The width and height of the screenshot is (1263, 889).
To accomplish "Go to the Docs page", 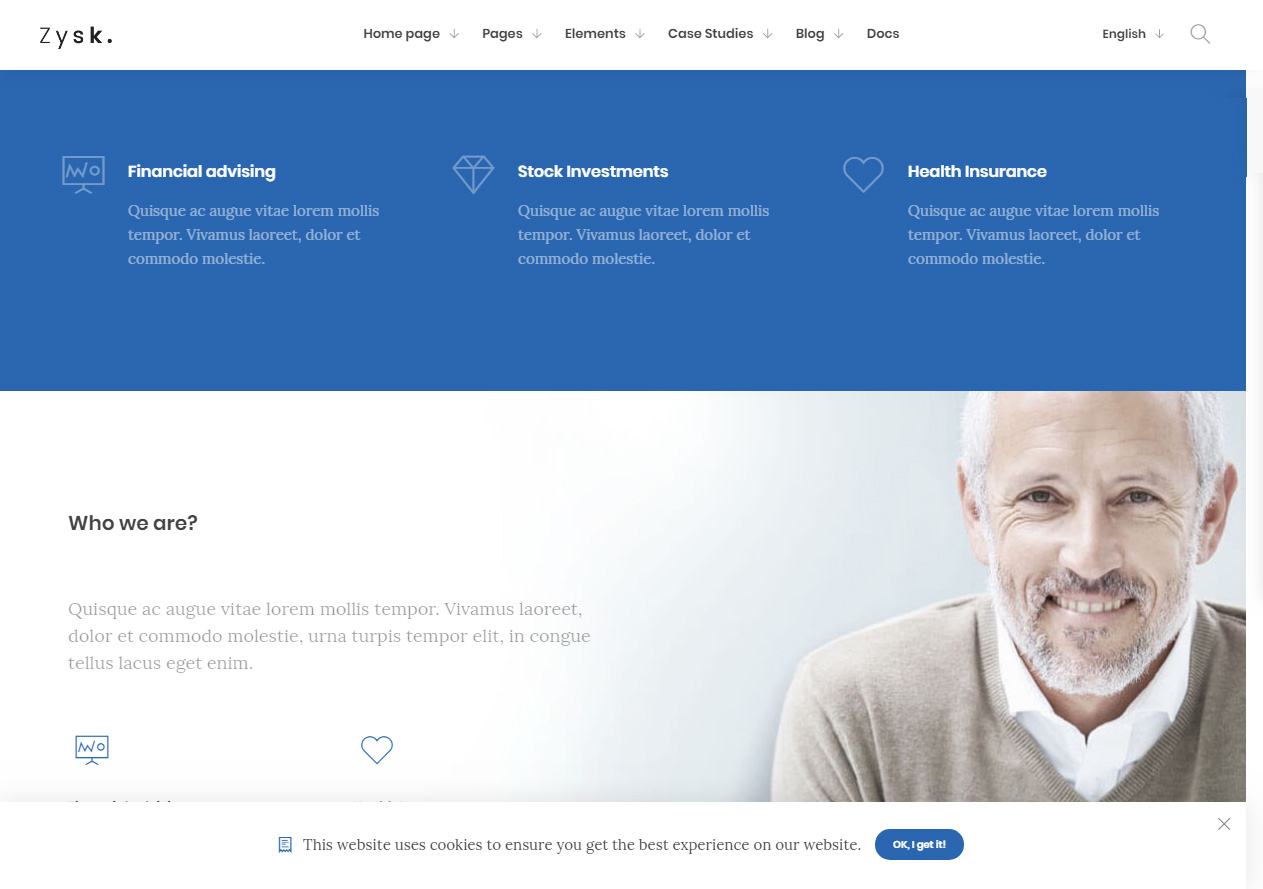I will (883, 34).
